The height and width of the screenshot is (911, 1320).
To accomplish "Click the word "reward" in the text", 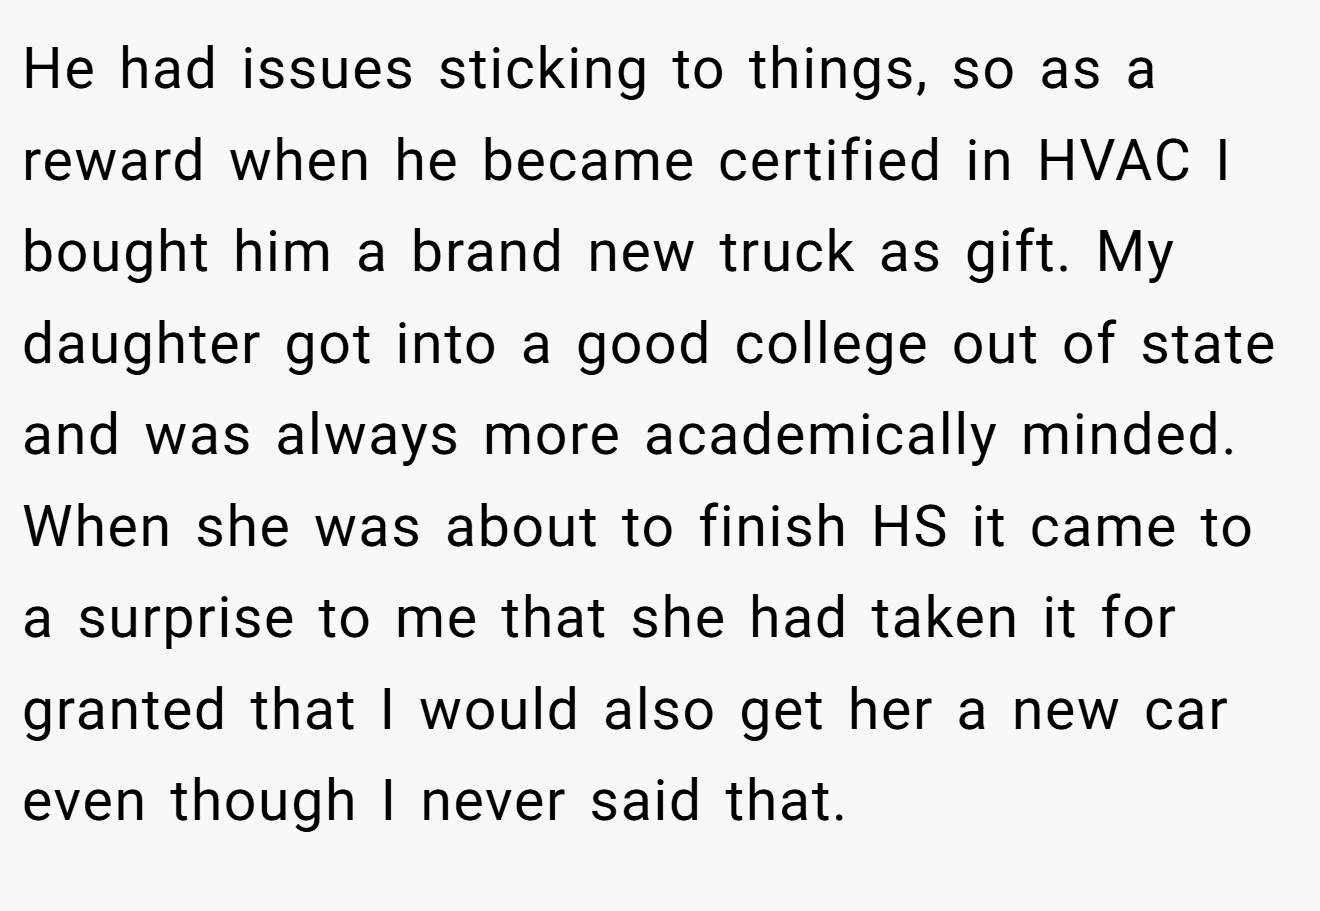I will point(113,161).
